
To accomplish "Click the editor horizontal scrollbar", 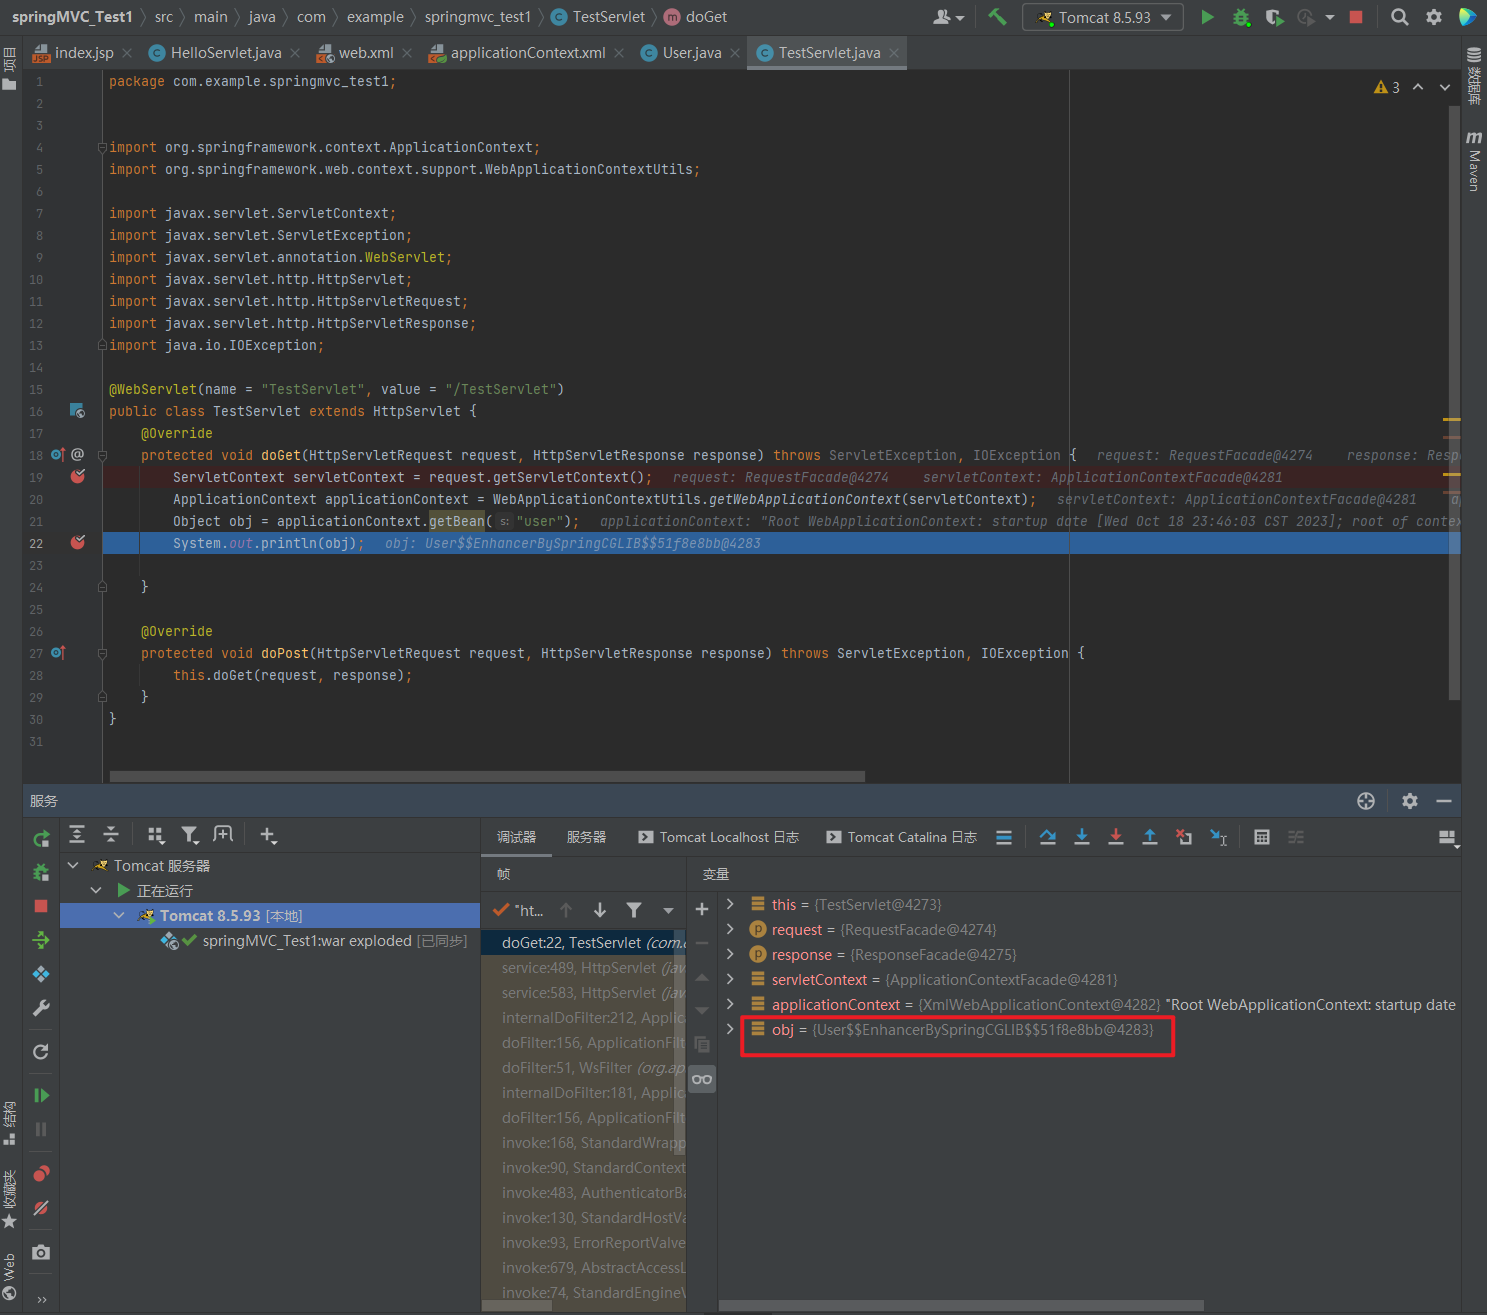I will tap(487, 776).
